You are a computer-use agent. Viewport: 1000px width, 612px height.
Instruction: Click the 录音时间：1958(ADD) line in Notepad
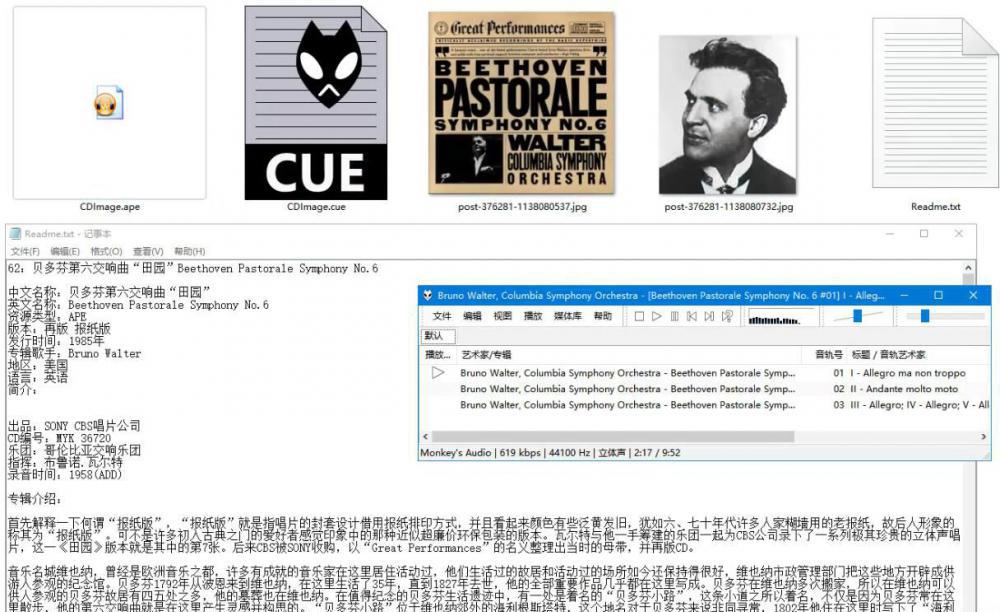(x=64, y=474)
